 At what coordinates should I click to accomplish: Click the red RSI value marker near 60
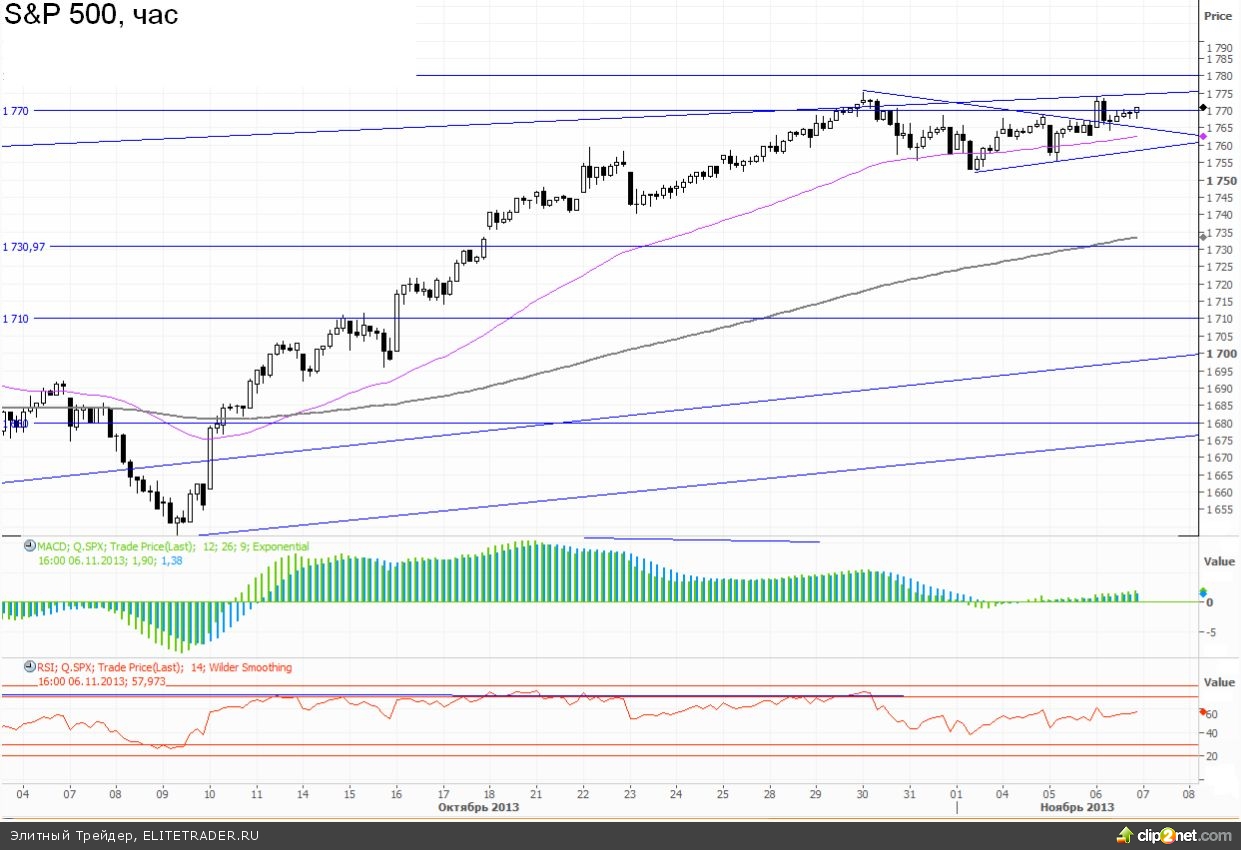[1203, 712]
